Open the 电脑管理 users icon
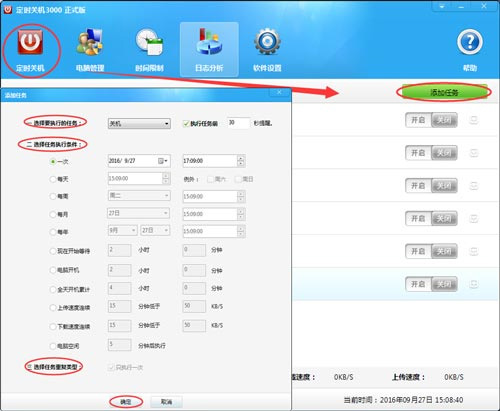Image resolution: width=500 pixels, height=411 pixels. pyautogui.click(x=89, y=42)
